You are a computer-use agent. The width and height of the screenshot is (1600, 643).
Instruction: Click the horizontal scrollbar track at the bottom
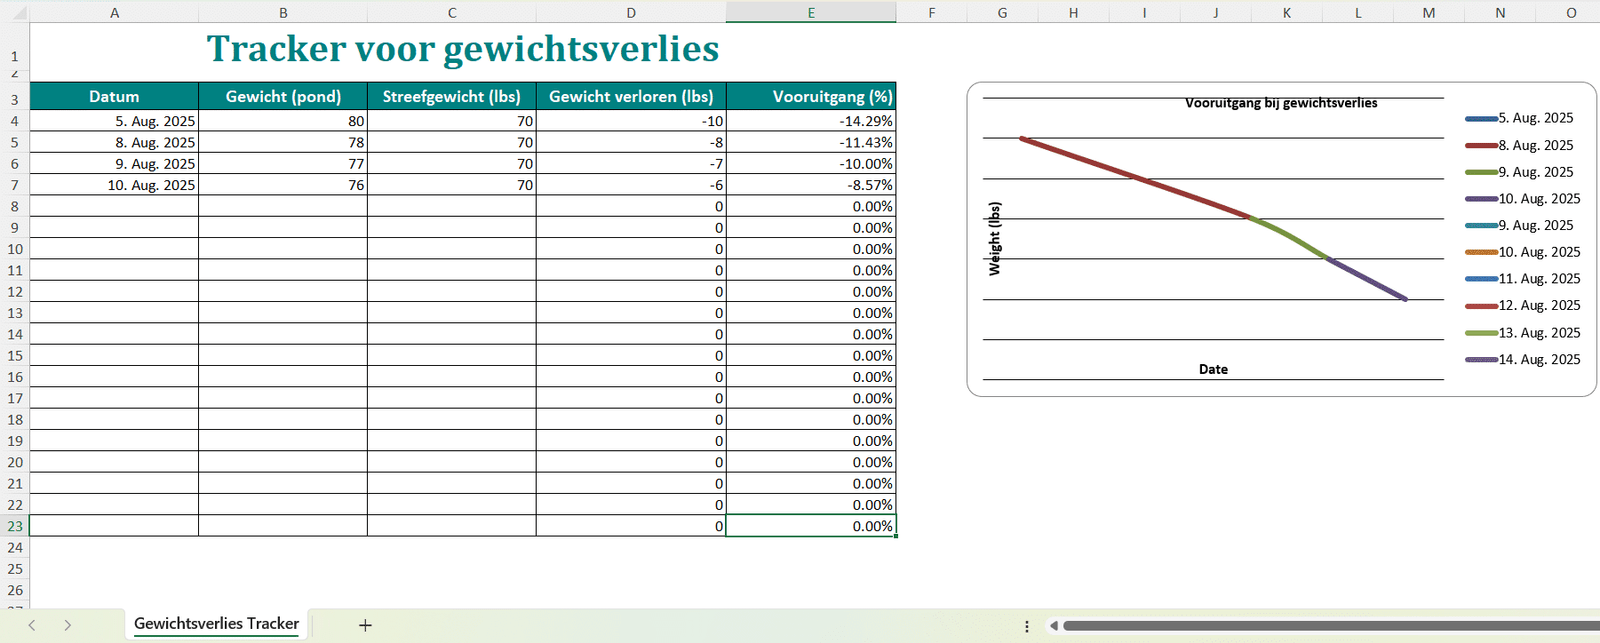1330,626
